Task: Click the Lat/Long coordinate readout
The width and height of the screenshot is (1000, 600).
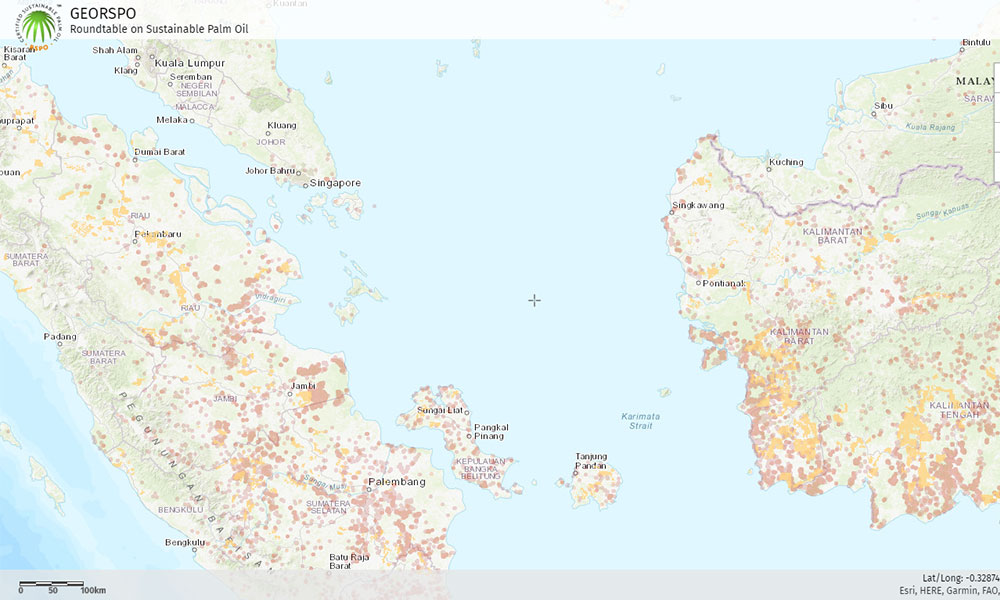Action: click(960, 578)
